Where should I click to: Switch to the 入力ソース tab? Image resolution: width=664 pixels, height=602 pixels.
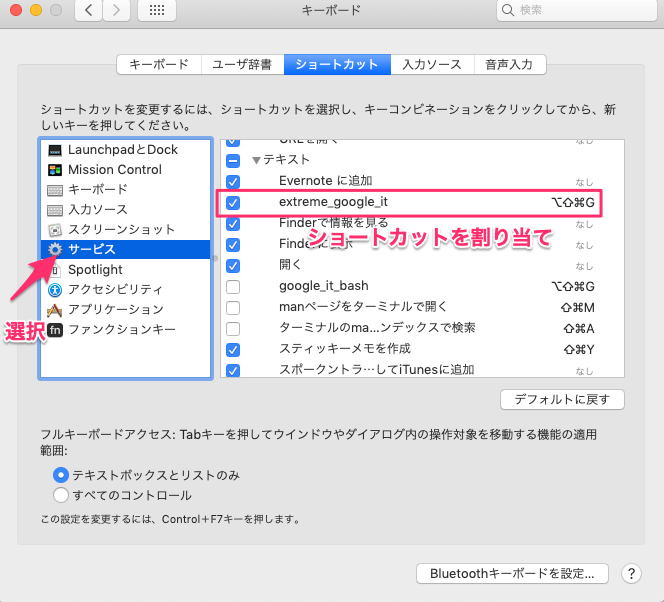click(432, 64)
